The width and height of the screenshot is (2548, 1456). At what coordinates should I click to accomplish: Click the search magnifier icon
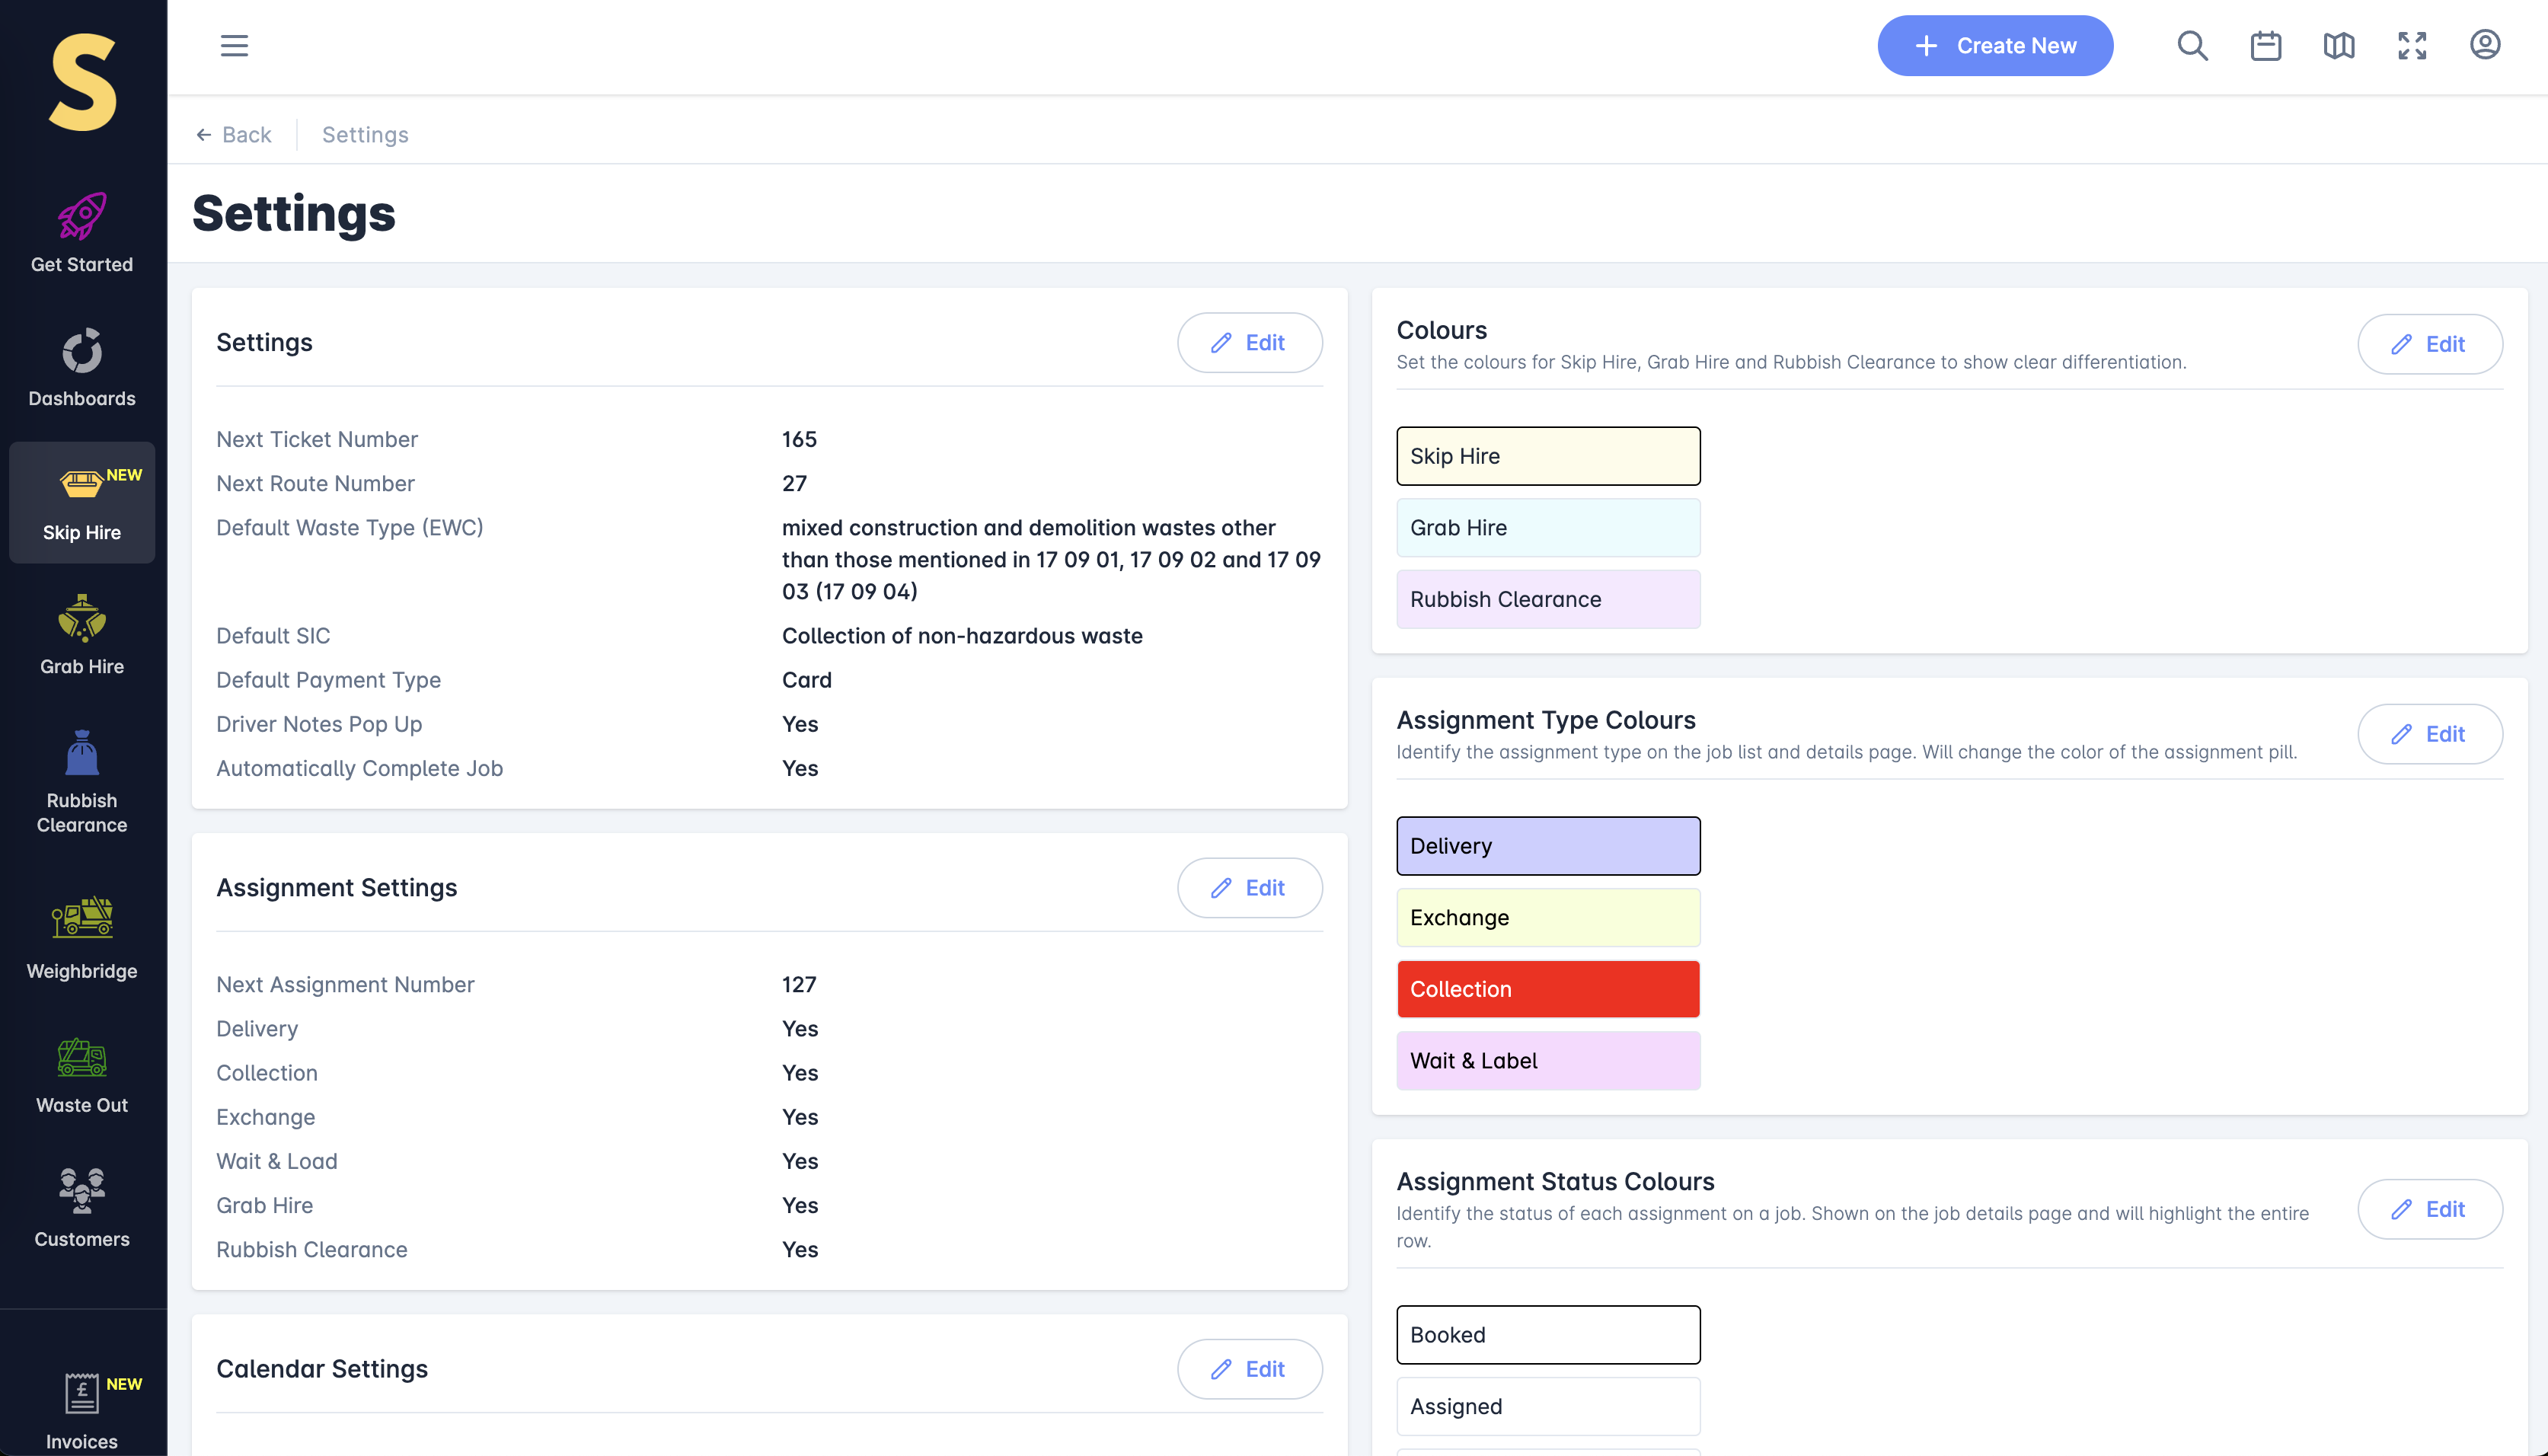2192,46
